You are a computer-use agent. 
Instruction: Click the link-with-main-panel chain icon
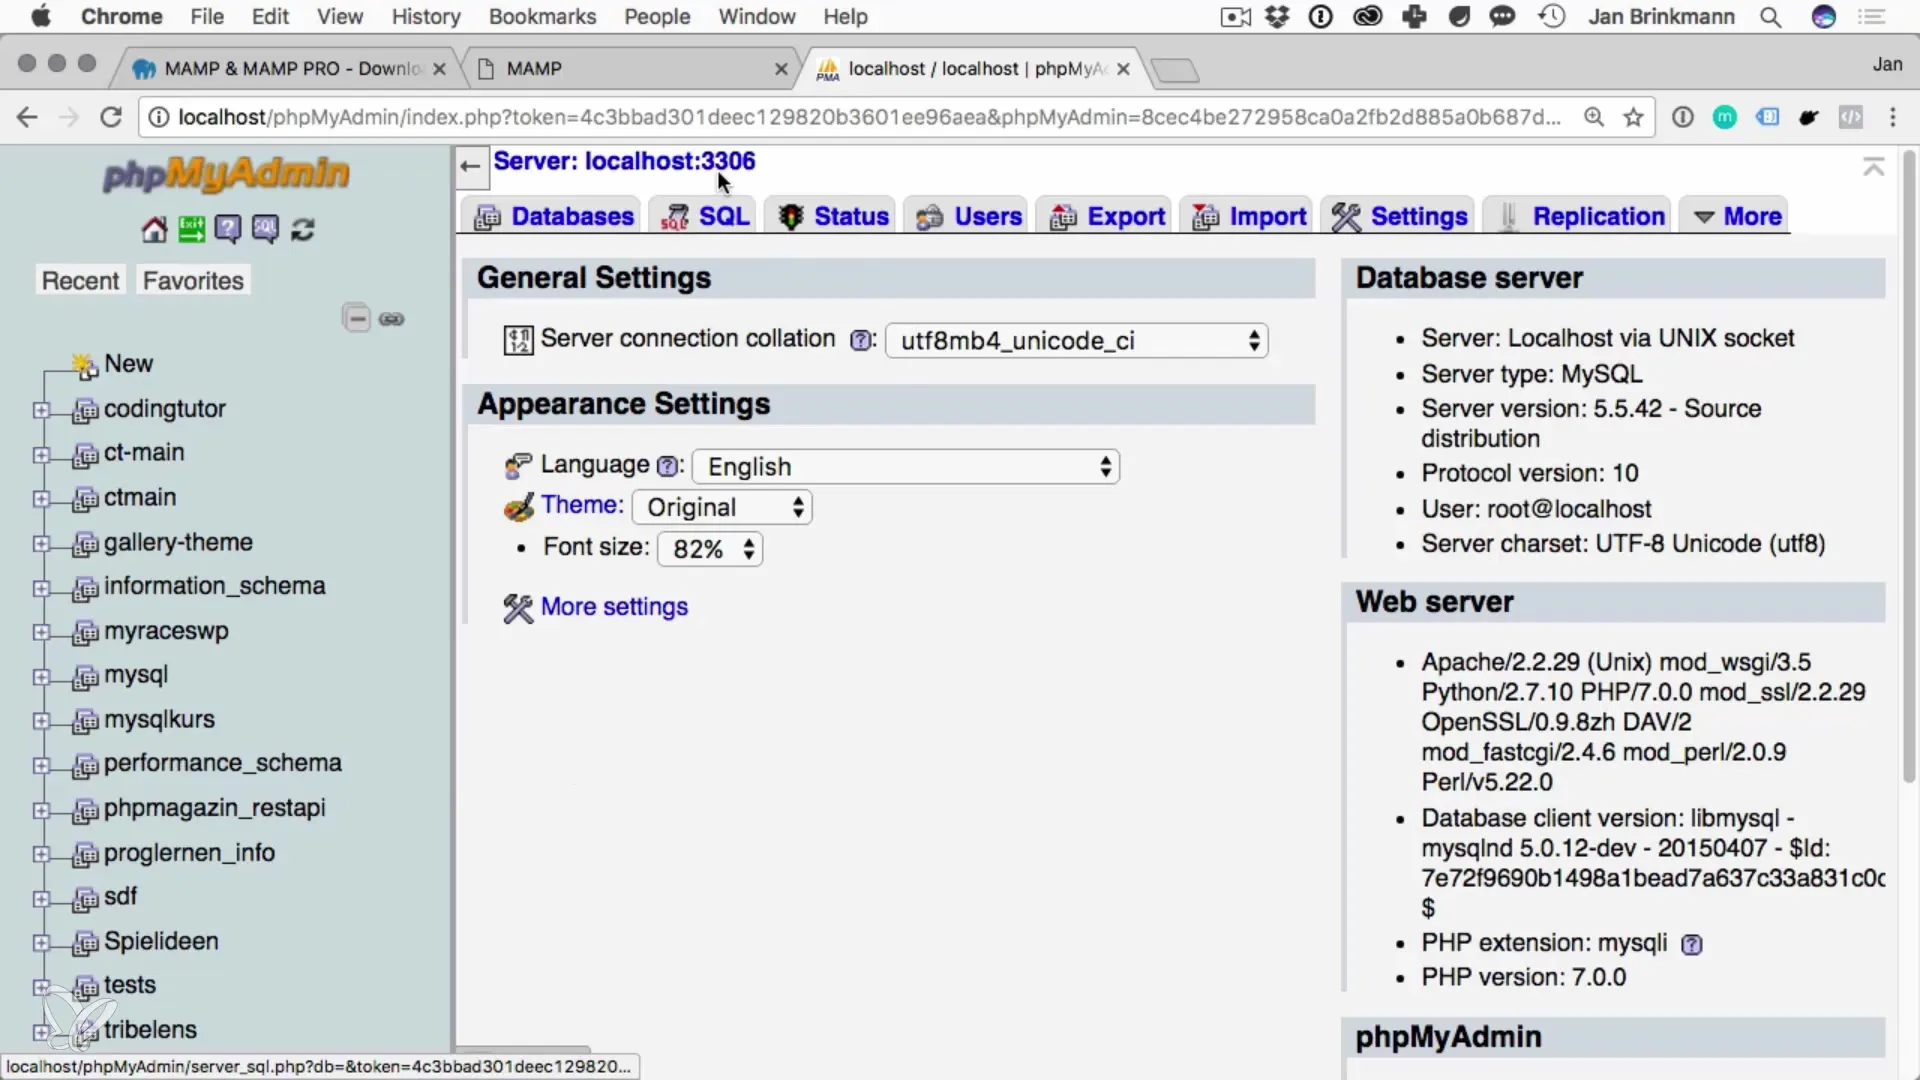[x=392, y=319]
